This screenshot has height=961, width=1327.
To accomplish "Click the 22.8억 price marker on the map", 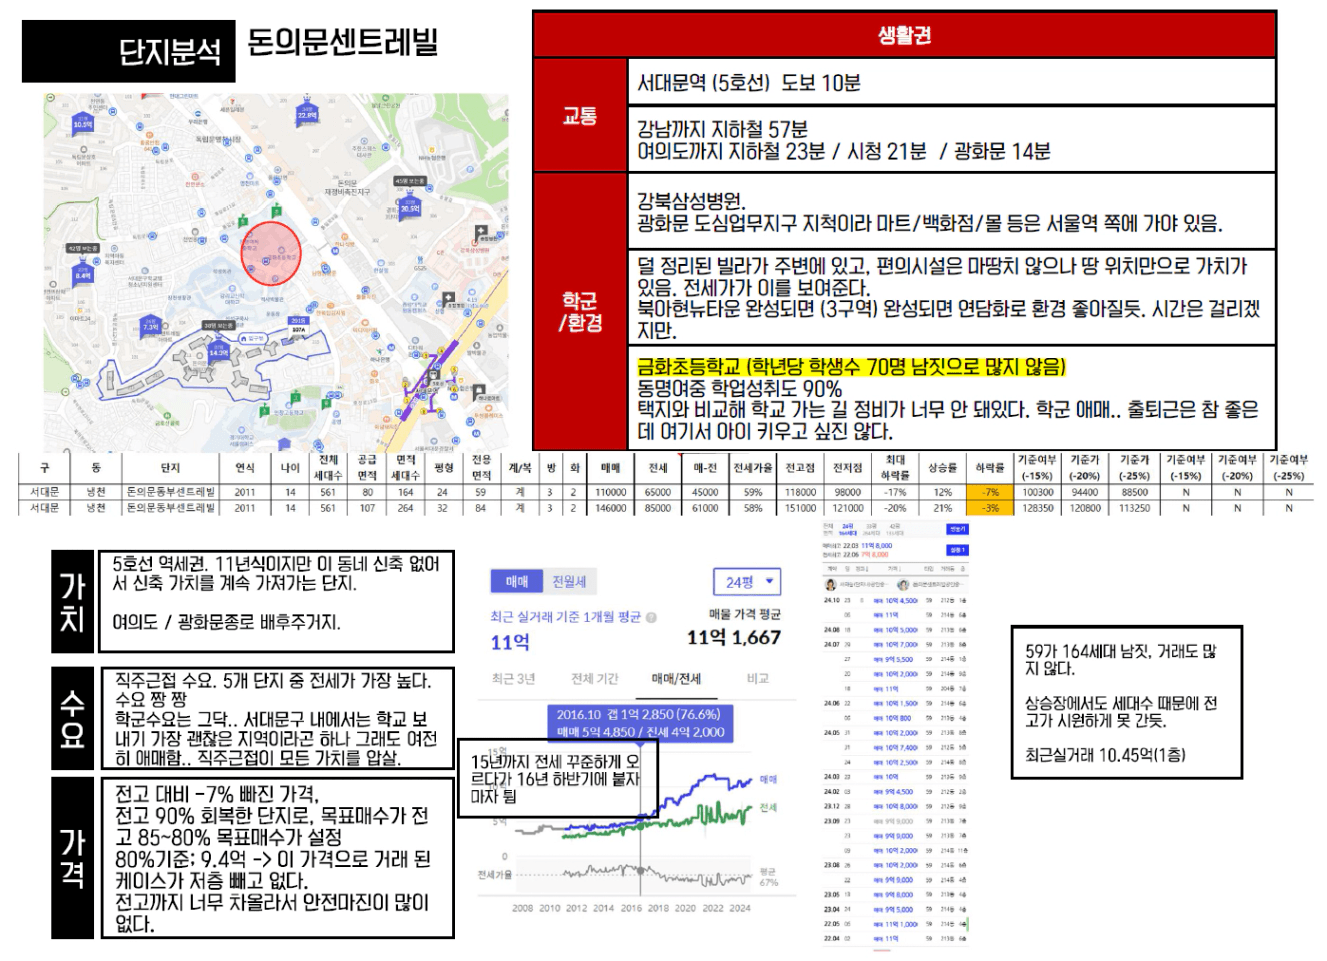I will pos(307,113).
